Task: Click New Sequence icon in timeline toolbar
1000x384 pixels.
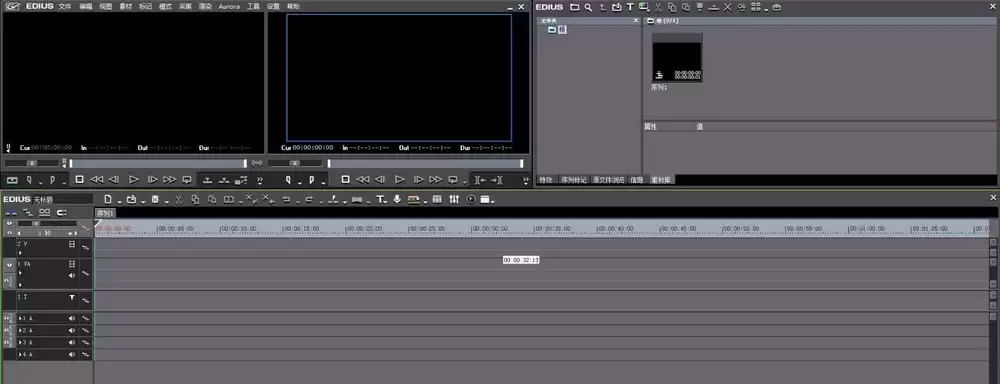Action: coord(108,200)
